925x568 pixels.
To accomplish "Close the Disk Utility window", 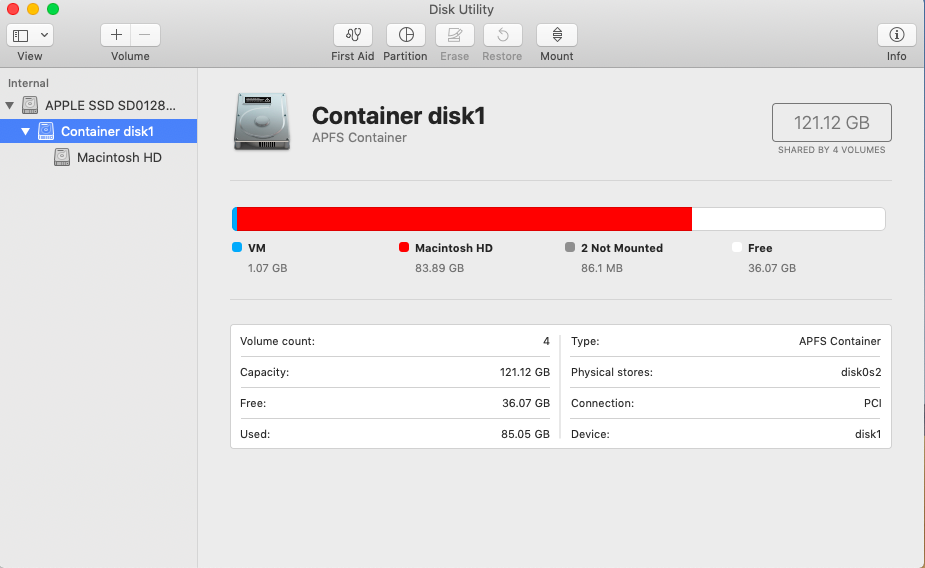I will (x=13, y=9).
